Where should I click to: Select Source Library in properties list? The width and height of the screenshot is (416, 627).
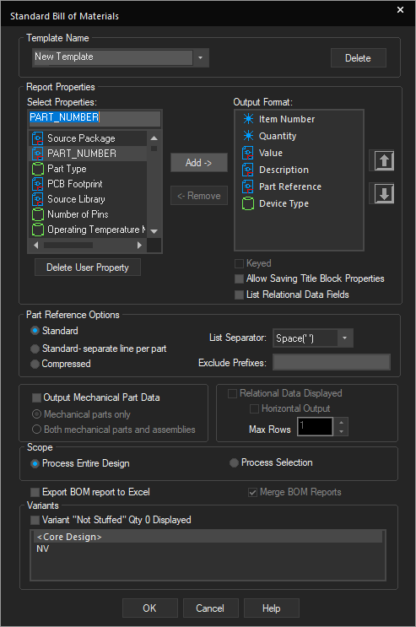(88, 199)
